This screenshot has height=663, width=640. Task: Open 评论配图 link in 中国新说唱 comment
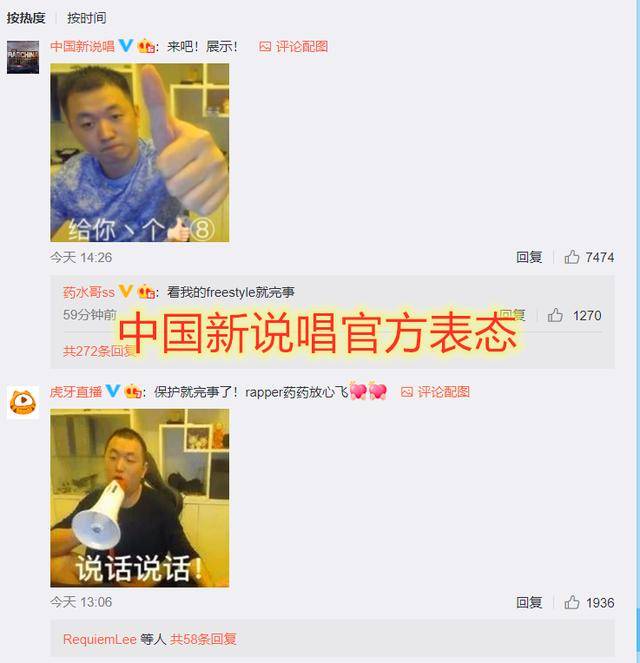[x=293, y=47]
